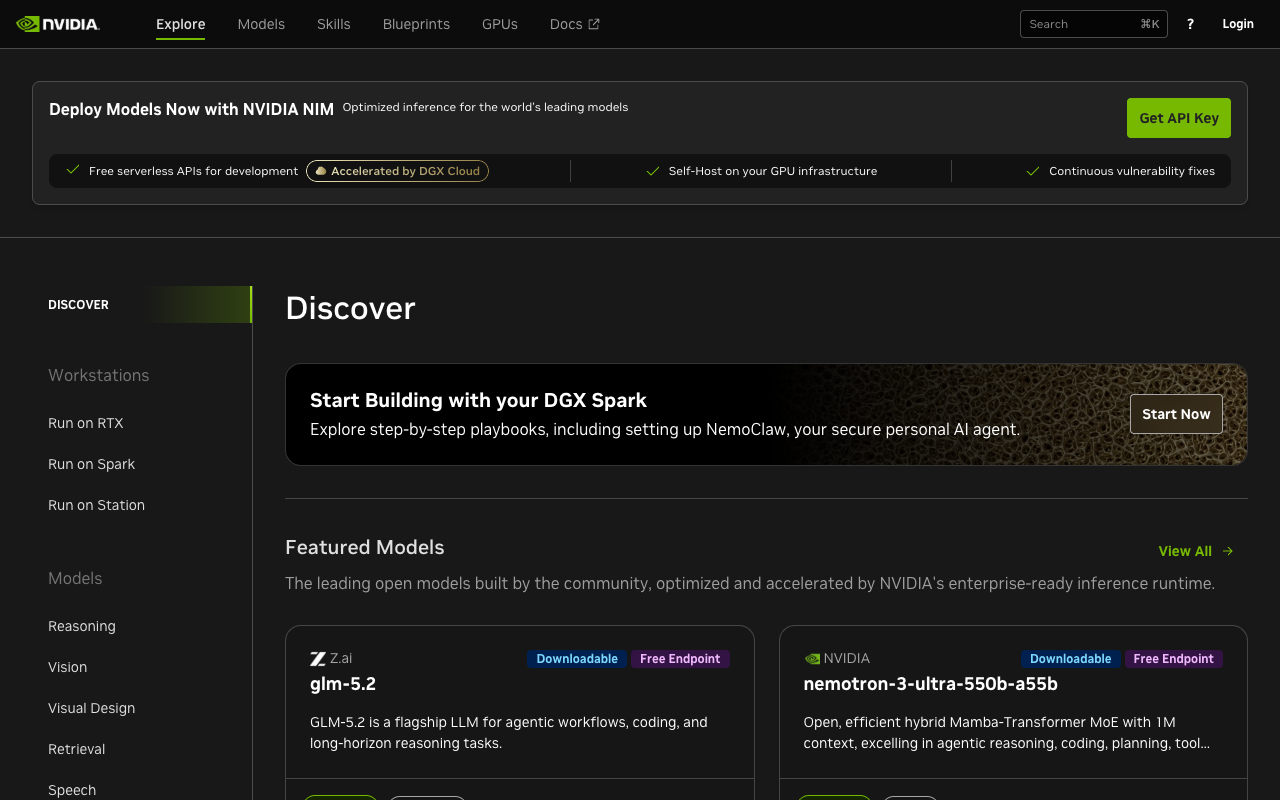Open the Models tab in top navigation
The image size is (1280, 800).
click(x=261, y=24)
